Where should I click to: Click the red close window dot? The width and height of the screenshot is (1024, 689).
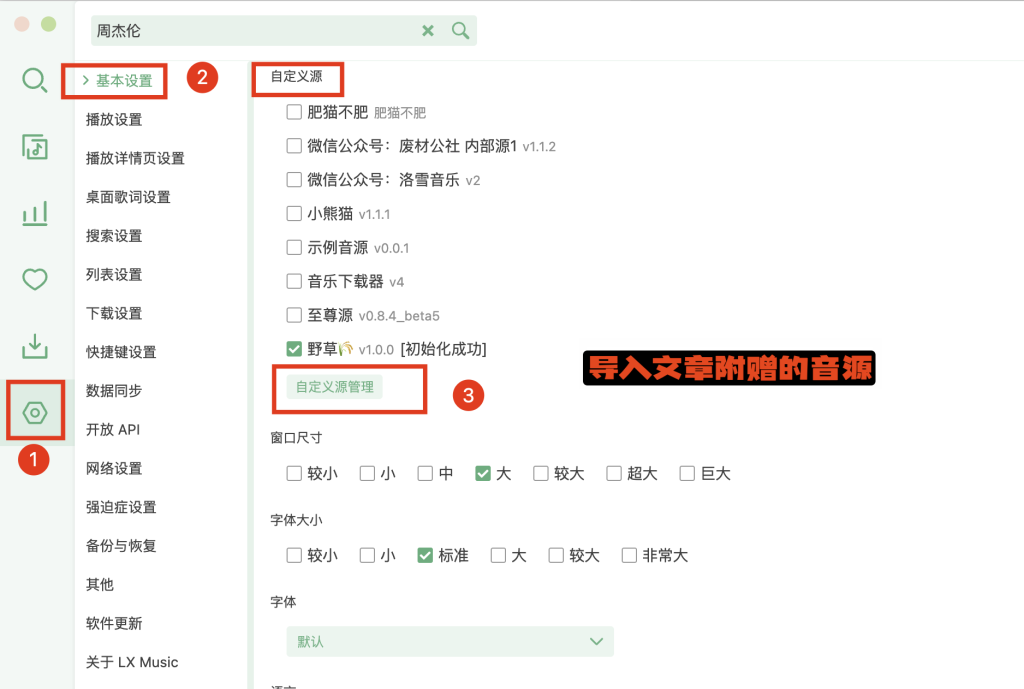(22, 24)
